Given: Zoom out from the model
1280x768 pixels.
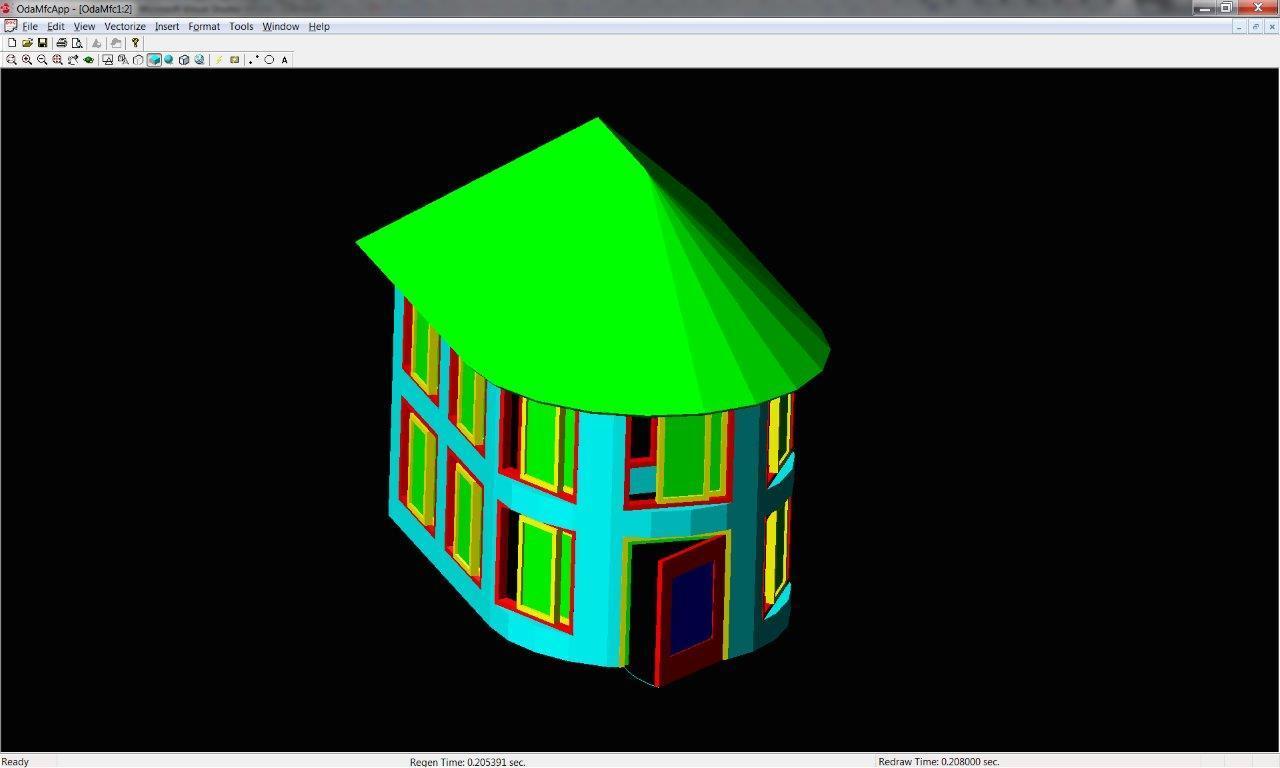Looking at the screenshot, I should pyautogui.click(x=42, y=59).
